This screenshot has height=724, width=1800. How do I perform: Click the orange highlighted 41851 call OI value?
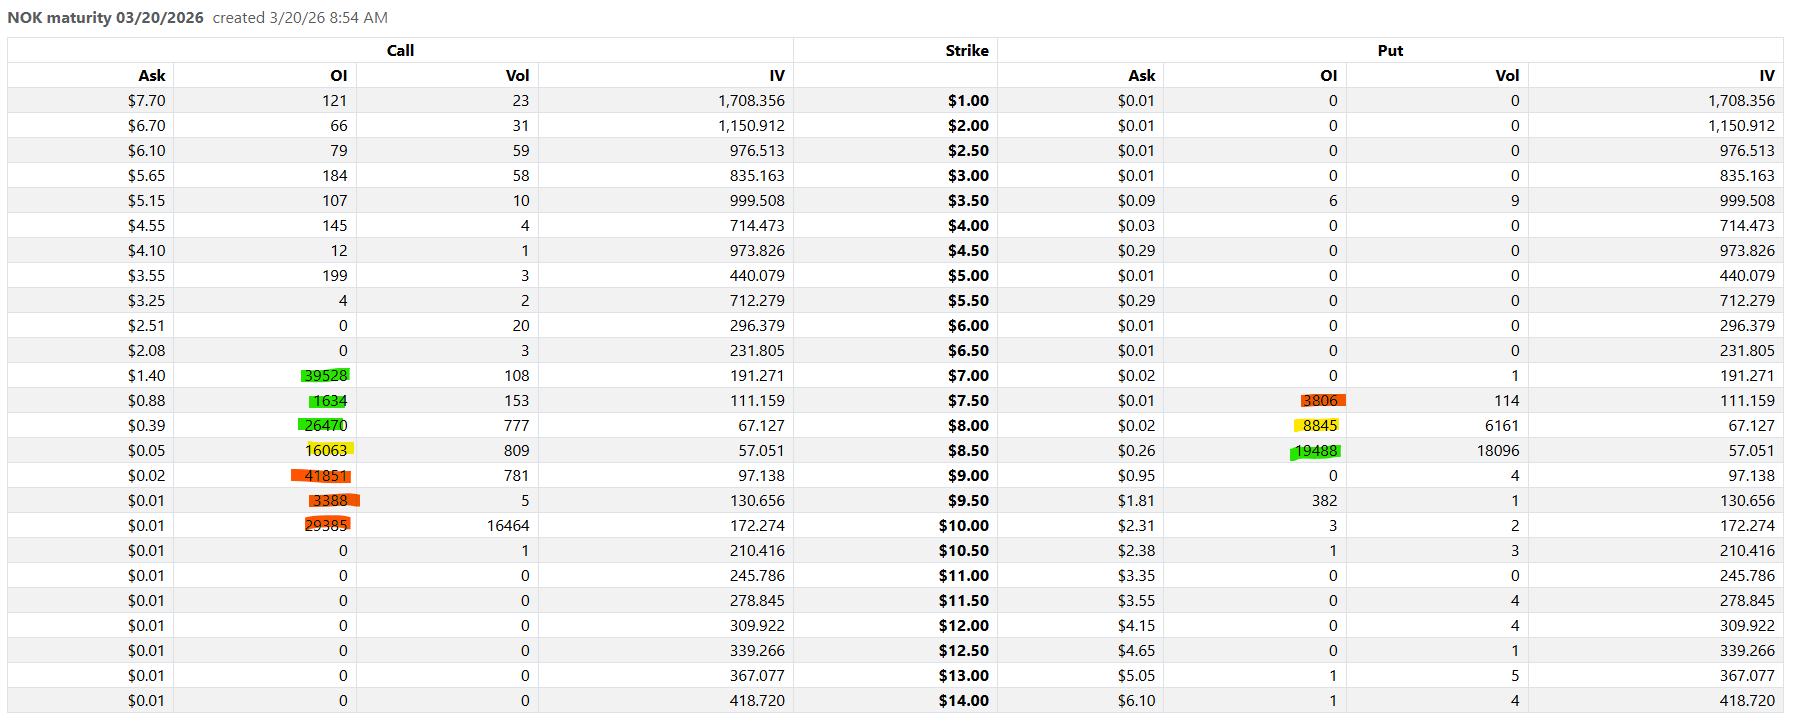(325, 476)
